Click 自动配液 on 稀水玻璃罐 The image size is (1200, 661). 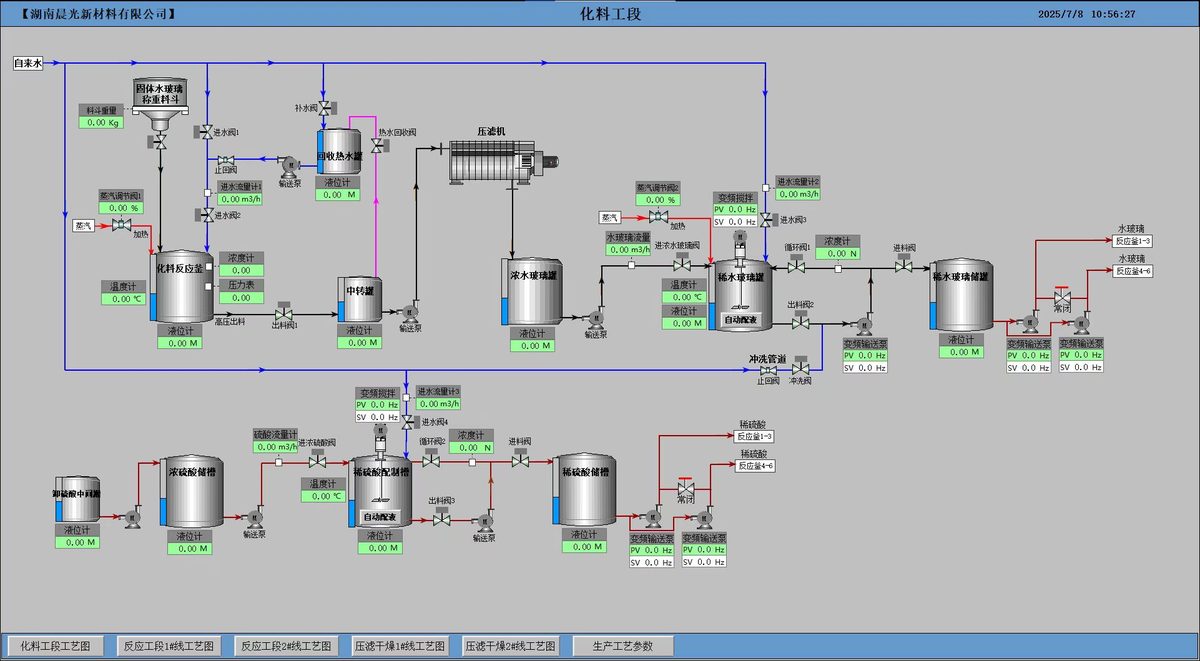coord(741,320)
